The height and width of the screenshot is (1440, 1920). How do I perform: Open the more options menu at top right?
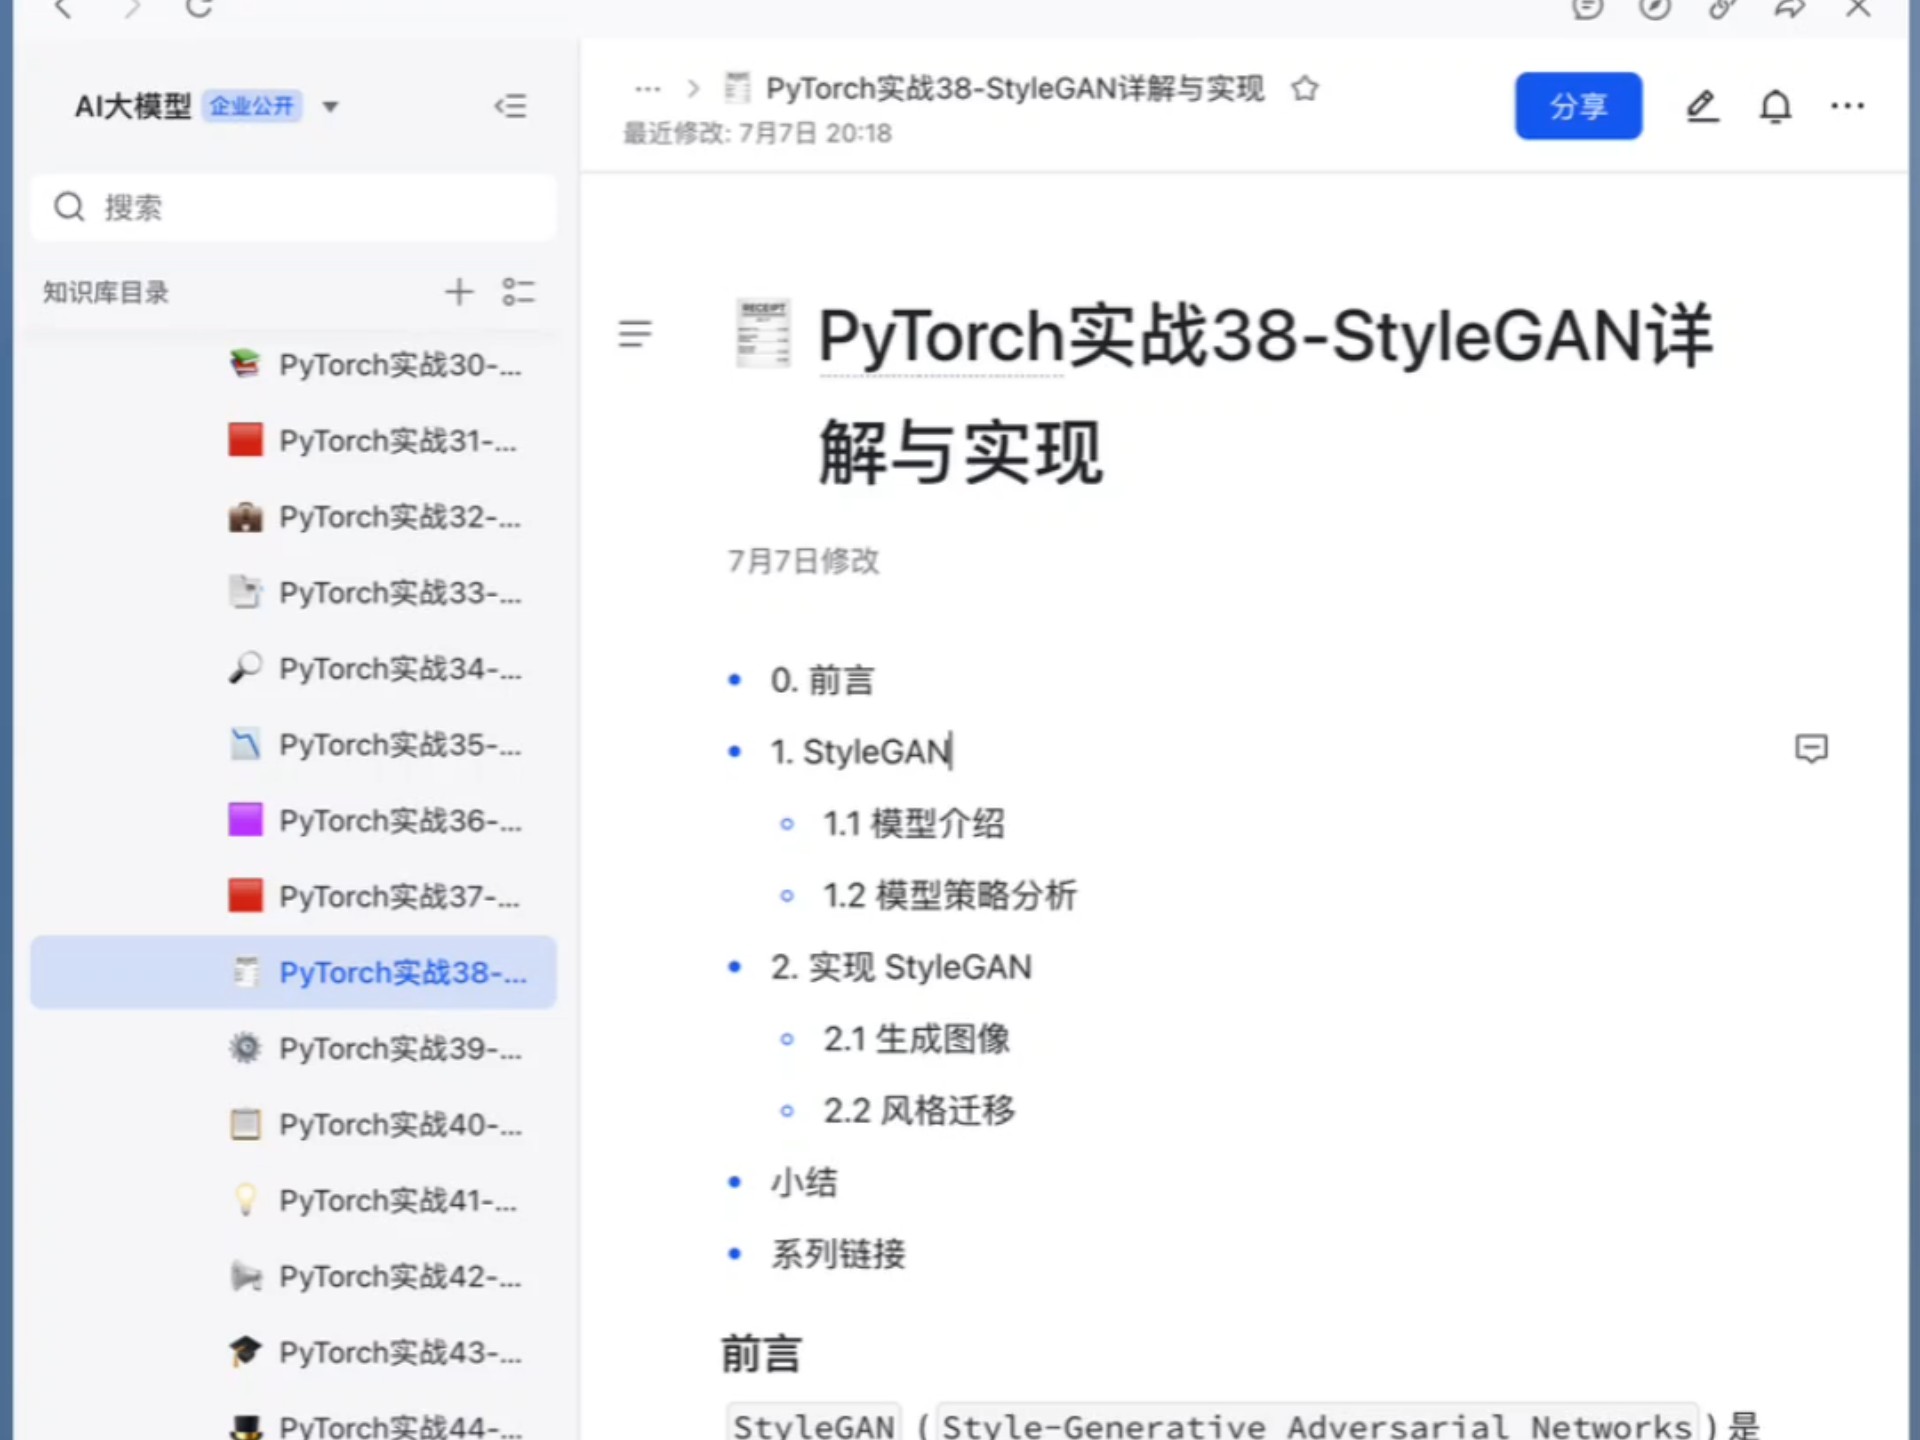pos(1847,106)
